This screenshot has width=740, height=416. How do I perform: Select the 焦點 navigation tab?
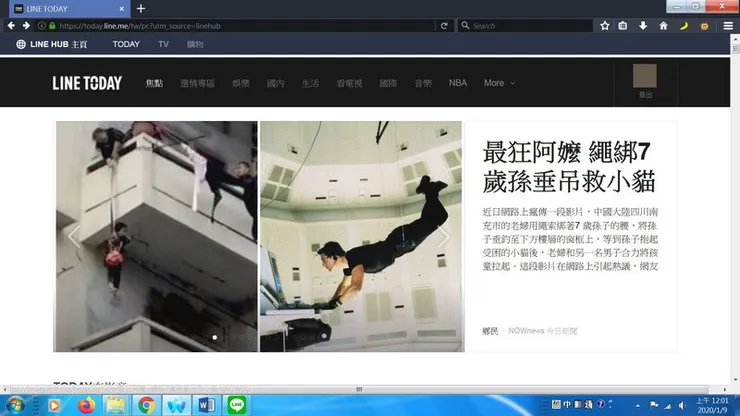click(x=154, y=83)
